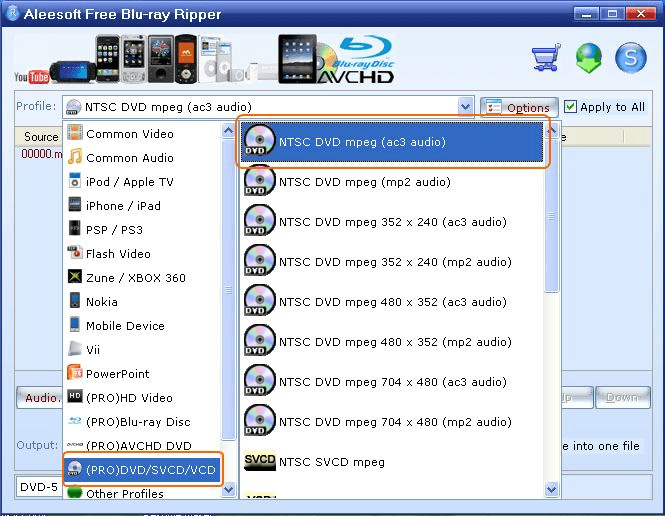Click the music note icon beside Common Audio
Screen dimensions: 665x516
pos(75,156)
